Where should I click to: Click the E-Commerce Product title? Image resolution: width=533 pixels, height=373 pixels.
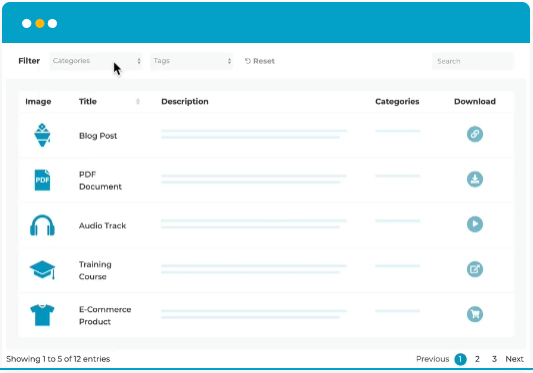105,315
